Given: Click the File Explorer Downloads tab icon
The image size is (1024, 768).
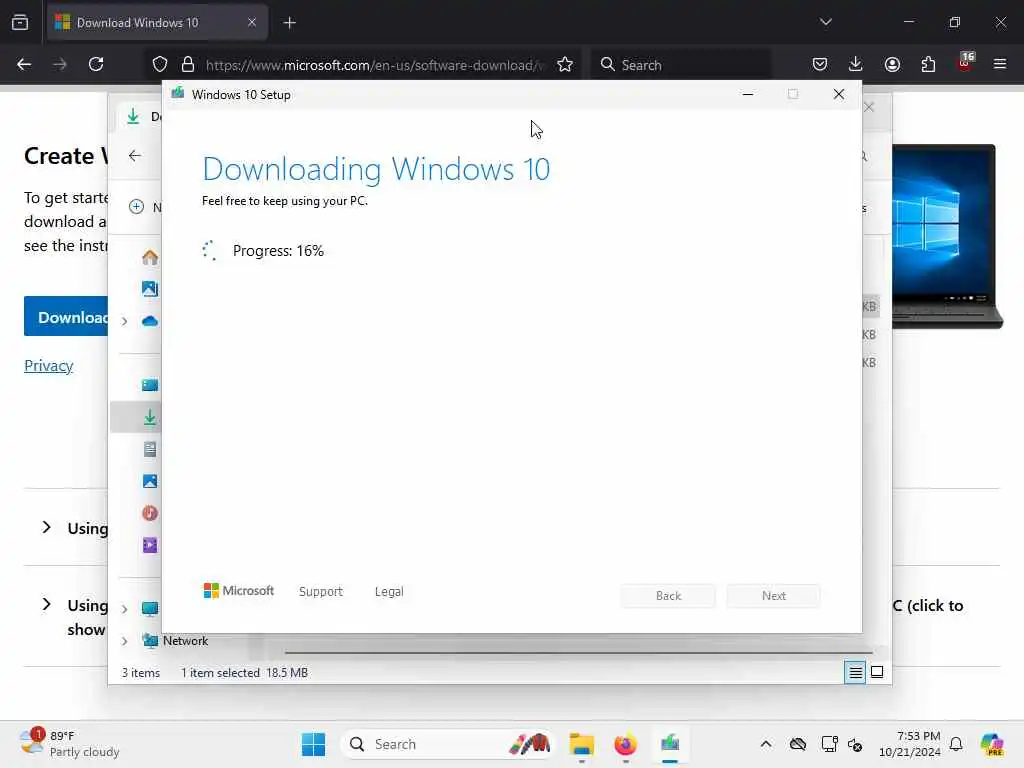Looking at the screenshot, I should 133,116.
